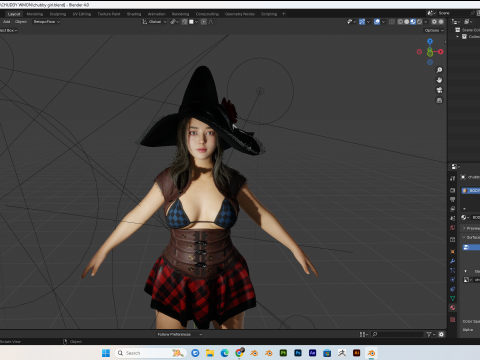Open the Rendering workspace tab
The height and width of the screenshot is (360, 480).
pos(180,14)
